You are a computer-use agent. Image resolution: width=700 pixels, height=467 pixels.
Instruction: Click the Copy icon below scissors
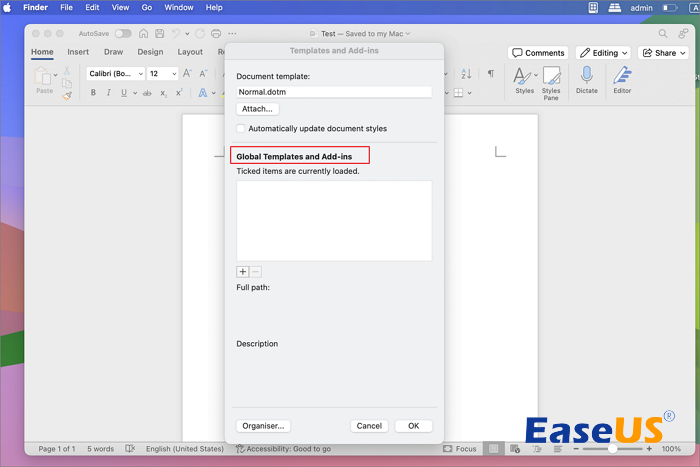coord(67,83)
